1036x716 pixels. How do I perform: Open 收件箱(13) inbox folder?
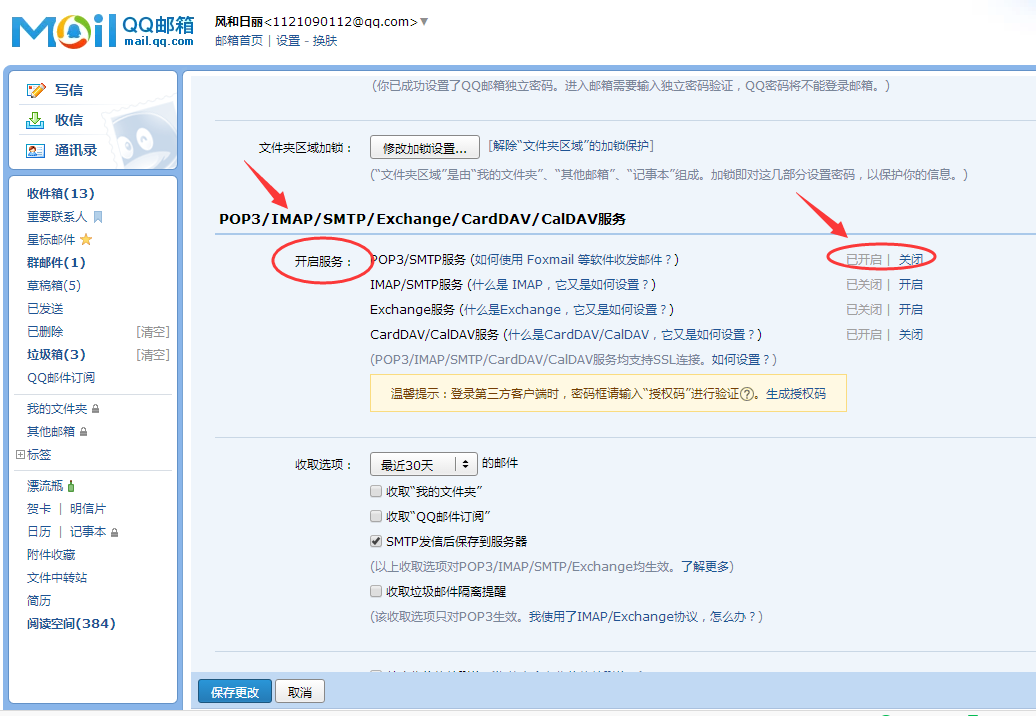point(60,194)
